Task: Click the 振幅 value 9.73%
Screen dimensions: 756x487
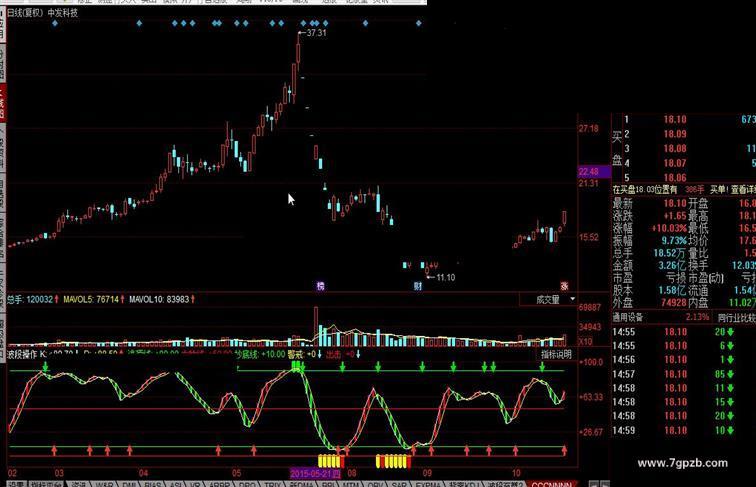Action: (x=674, y=240)
